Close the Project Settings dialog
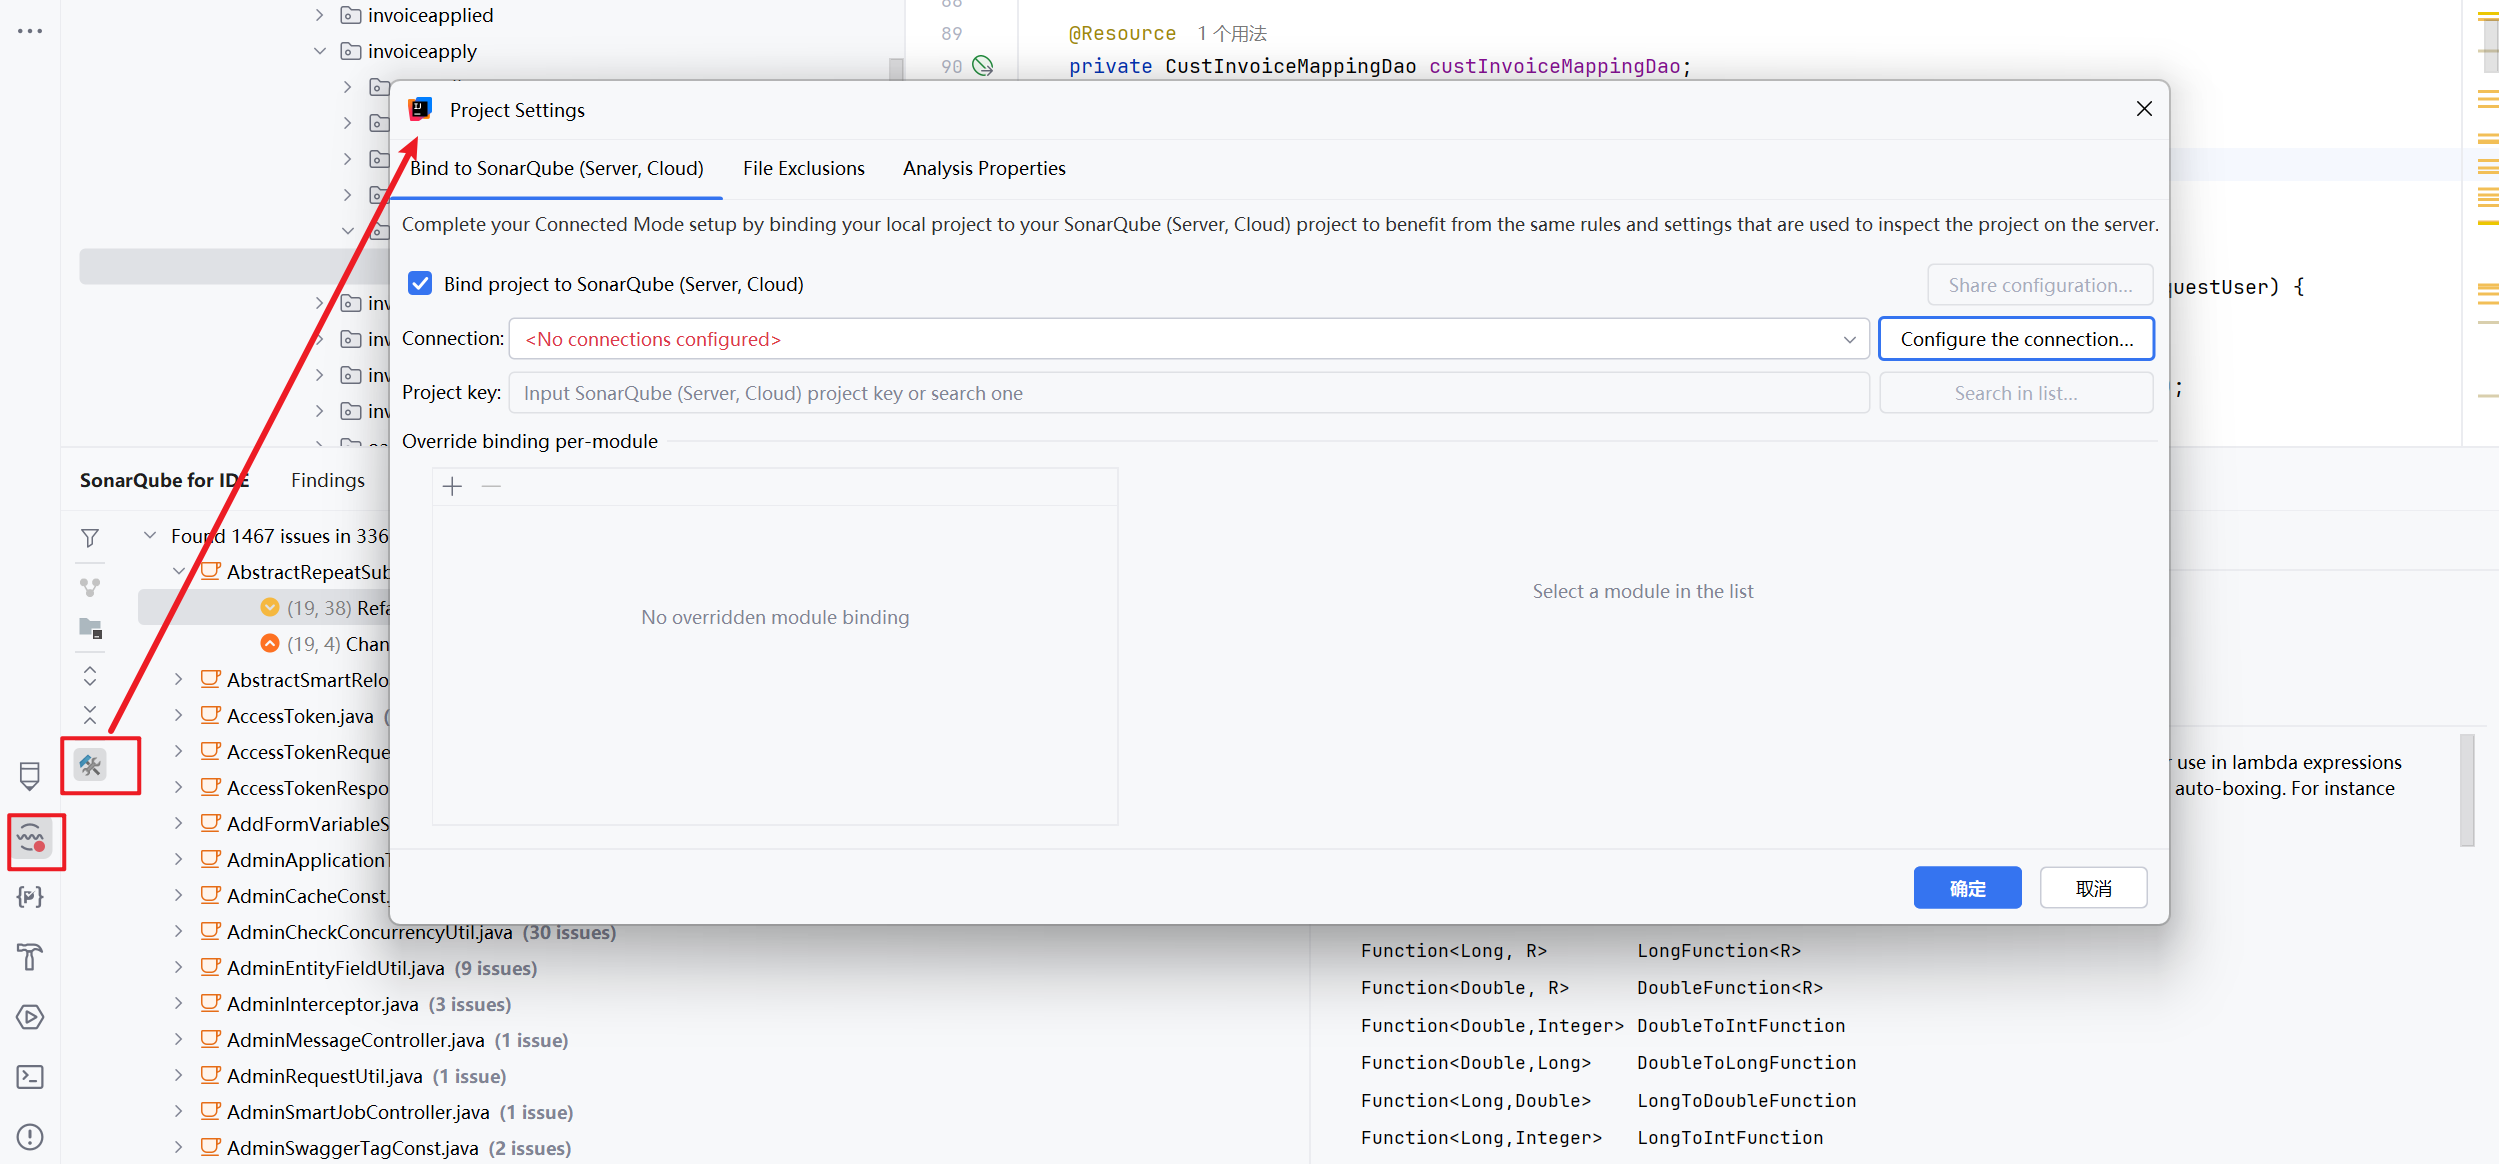Screen dimensions: 2499x1164 click(x=2144, y=109)
